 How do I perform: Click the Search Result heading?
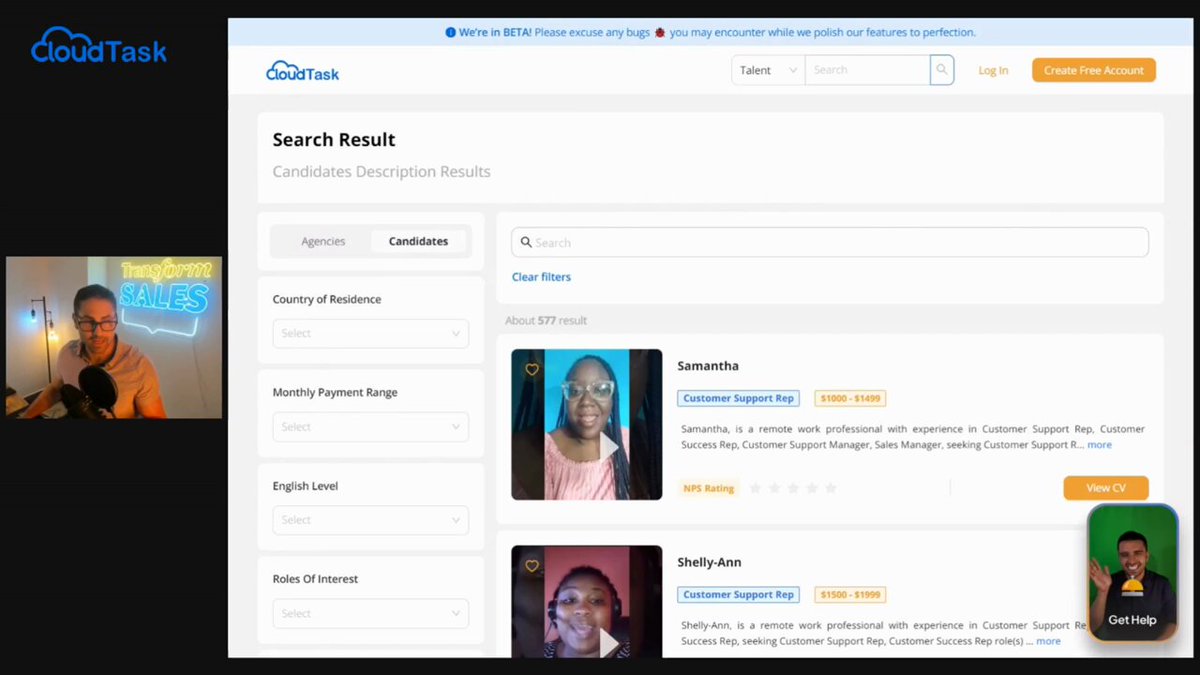click(334, 140)
